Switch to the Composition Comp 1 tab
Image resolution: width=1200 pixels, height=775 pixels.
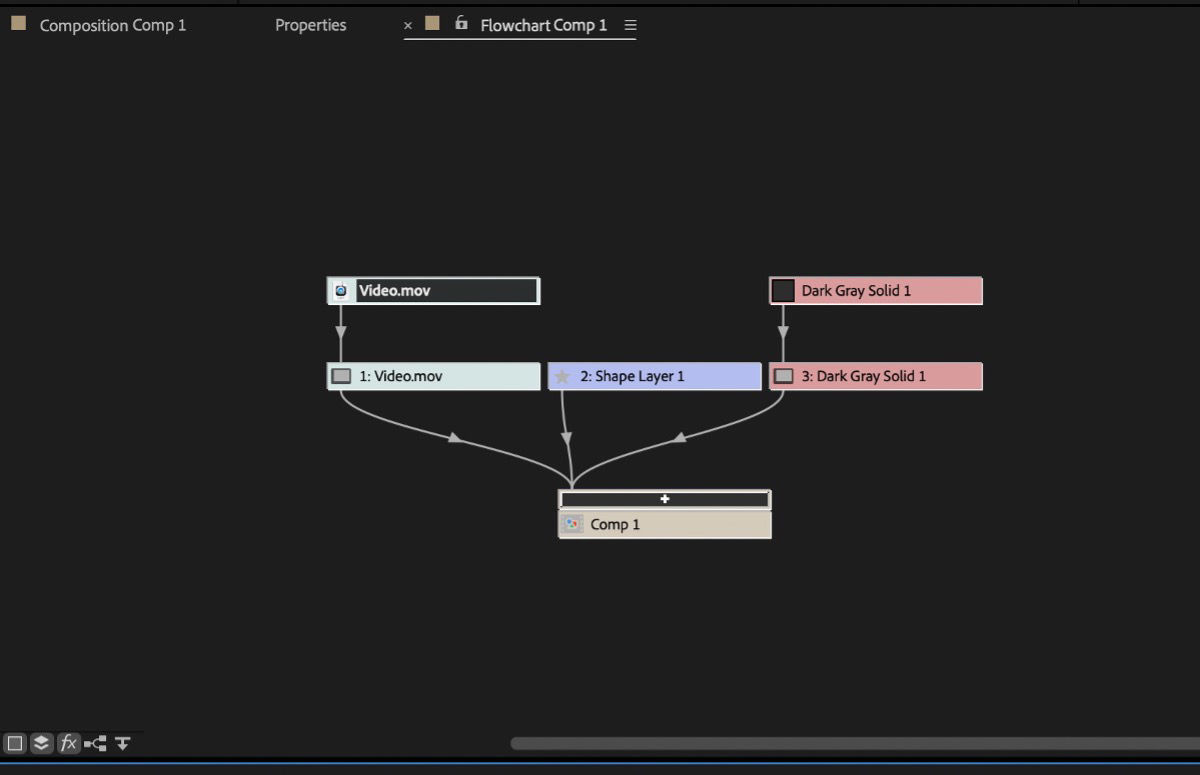coord(112,25)
